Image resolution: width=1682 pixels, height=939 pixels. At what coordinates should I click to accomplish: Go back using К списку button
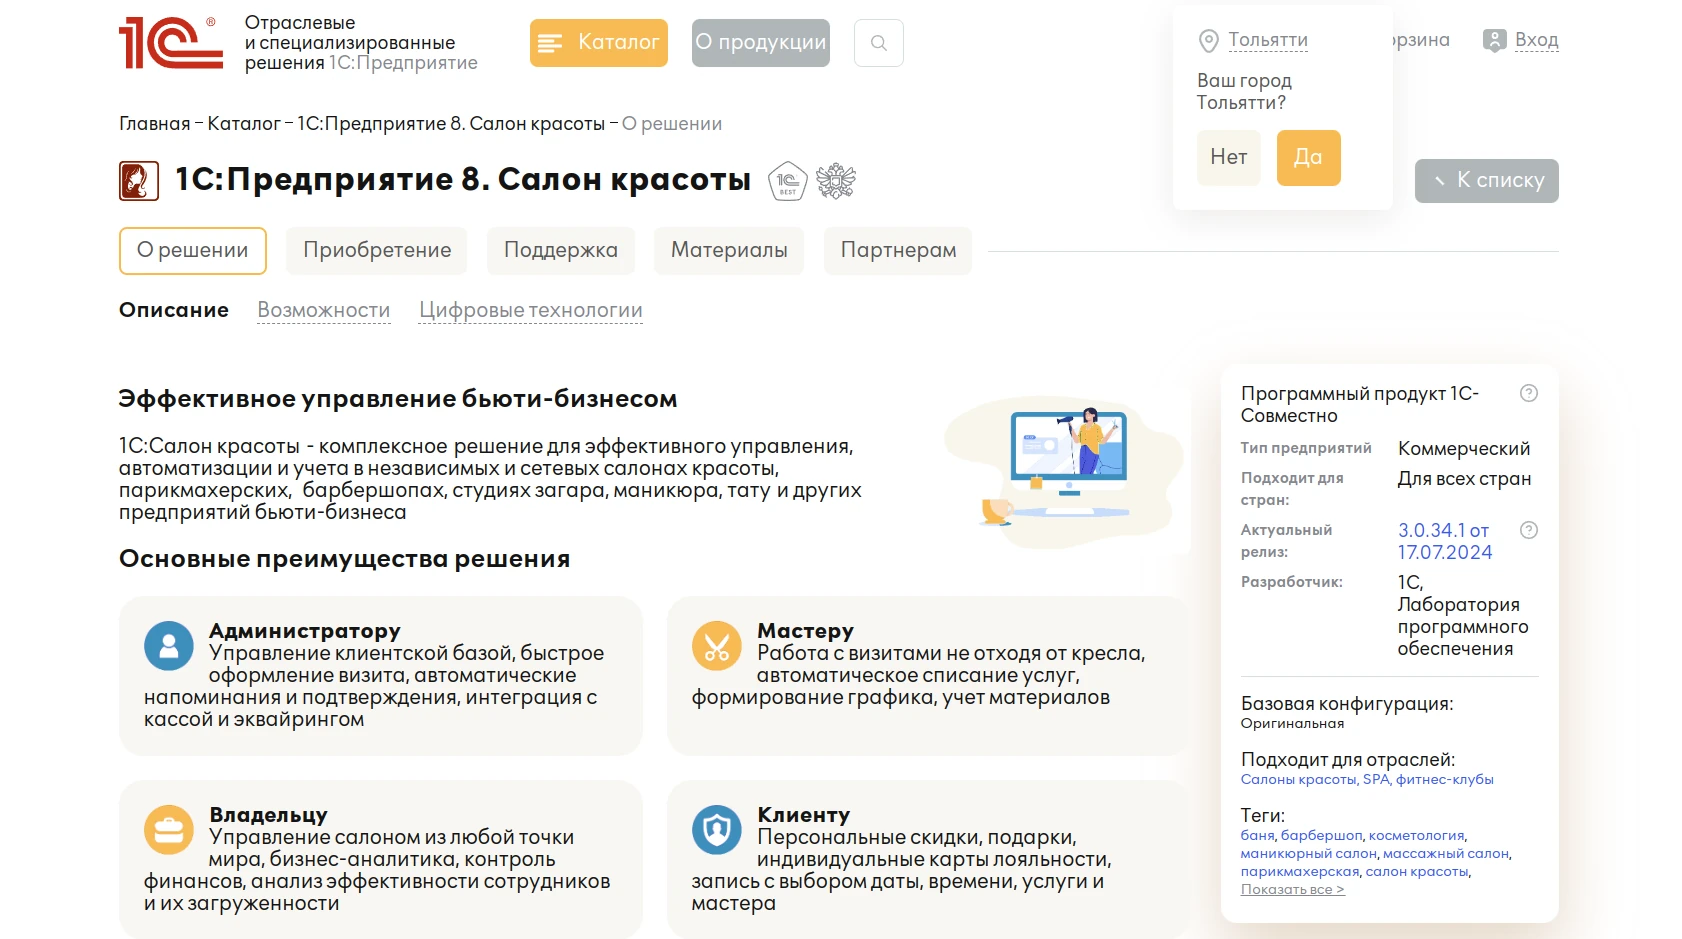pos(1487,181)
